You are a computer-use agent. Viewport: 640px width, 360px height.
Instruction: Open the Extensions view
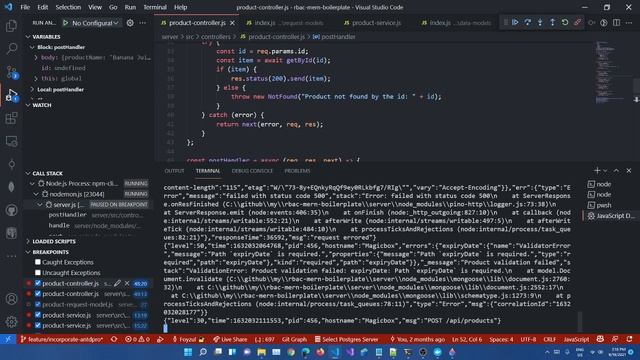click(11, 118)
